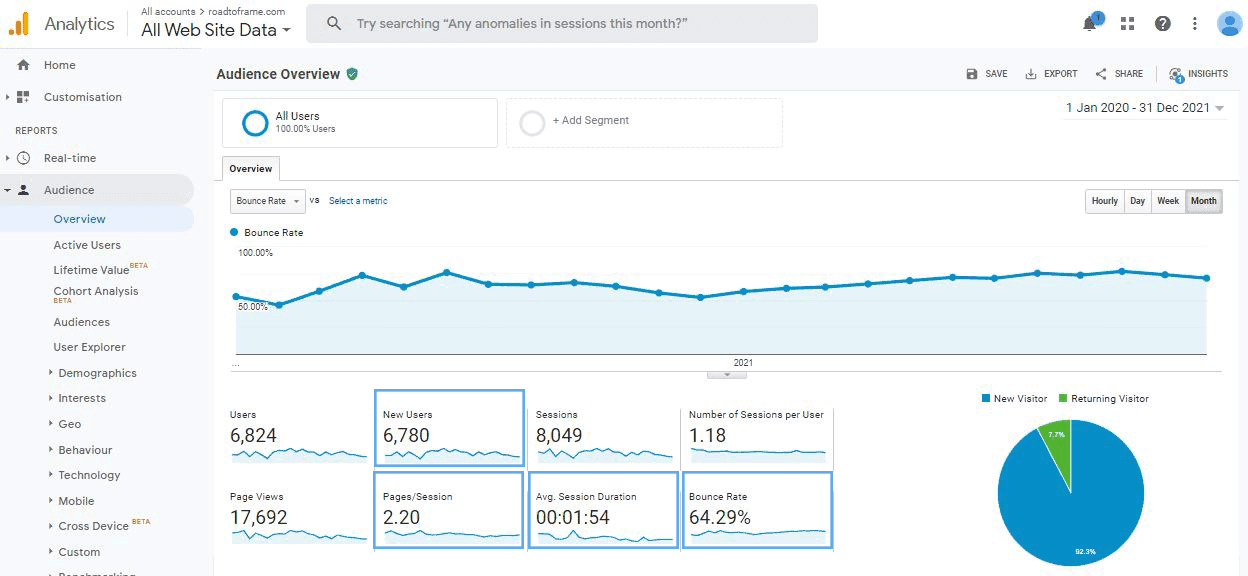Open the Insights panel icon
Viewport: 1248px width, 576px height.
point(1176,74)
